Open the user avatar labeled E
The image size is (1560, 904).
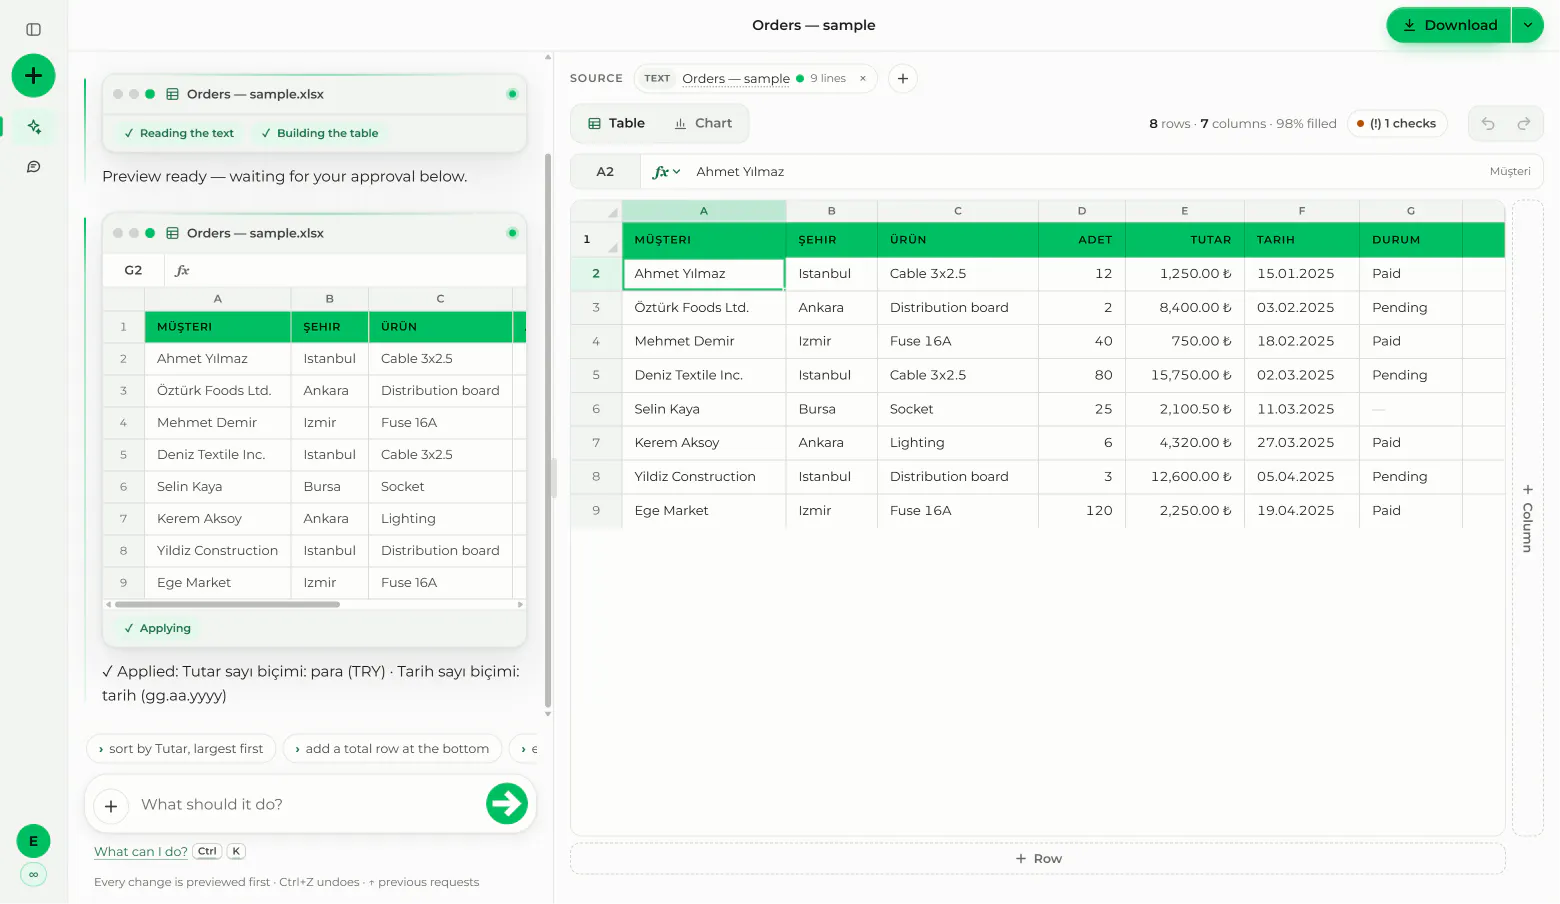(33, 841)
